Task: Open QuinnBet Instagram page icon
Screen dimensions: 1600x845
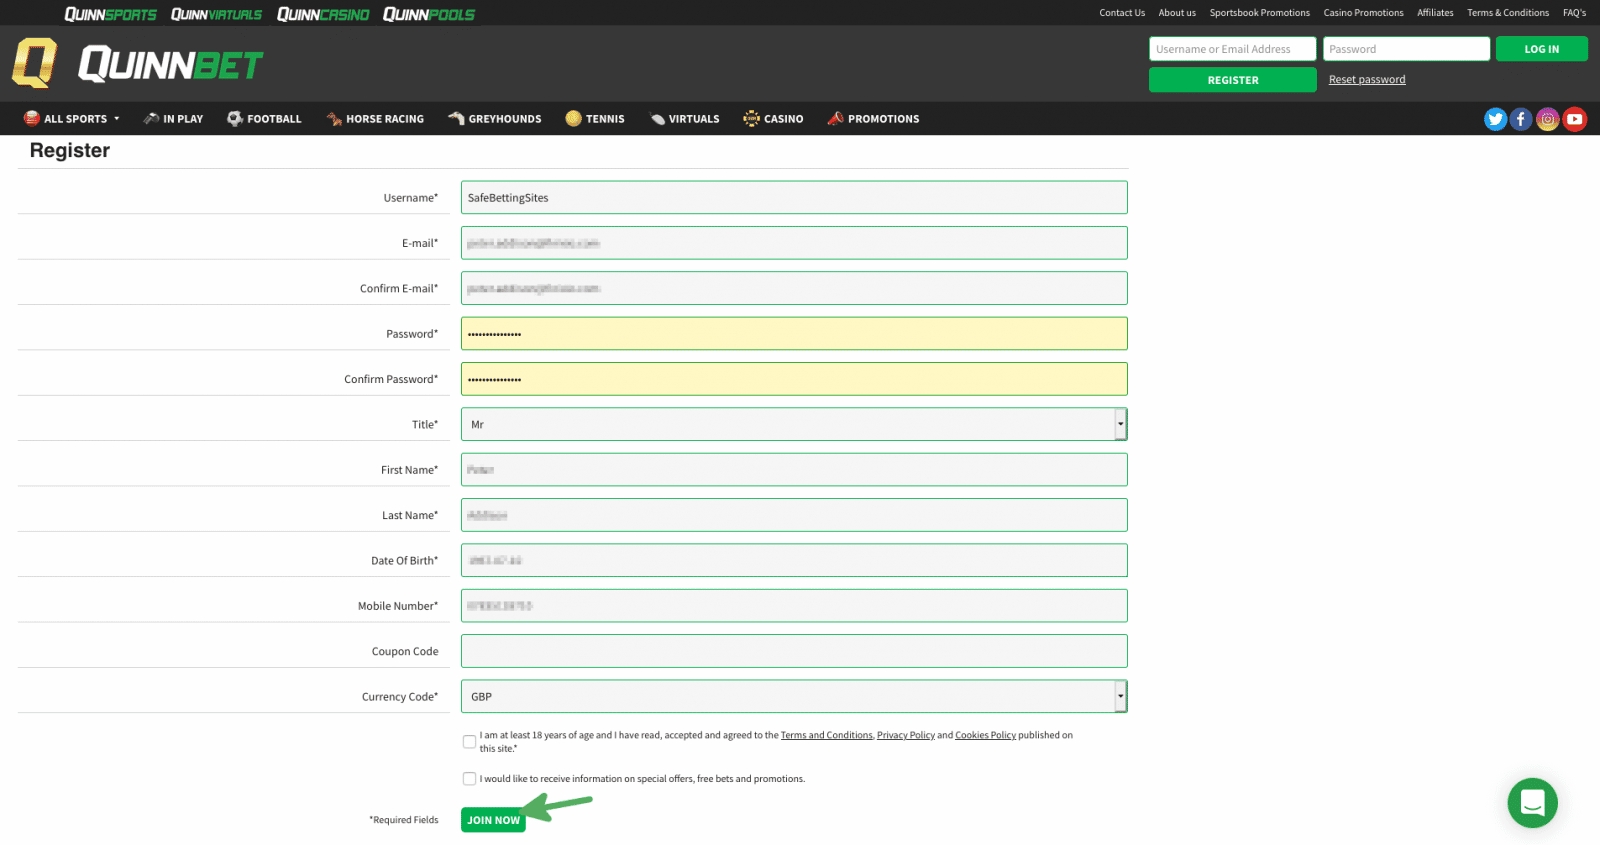Action: (x=1548, y=119)
